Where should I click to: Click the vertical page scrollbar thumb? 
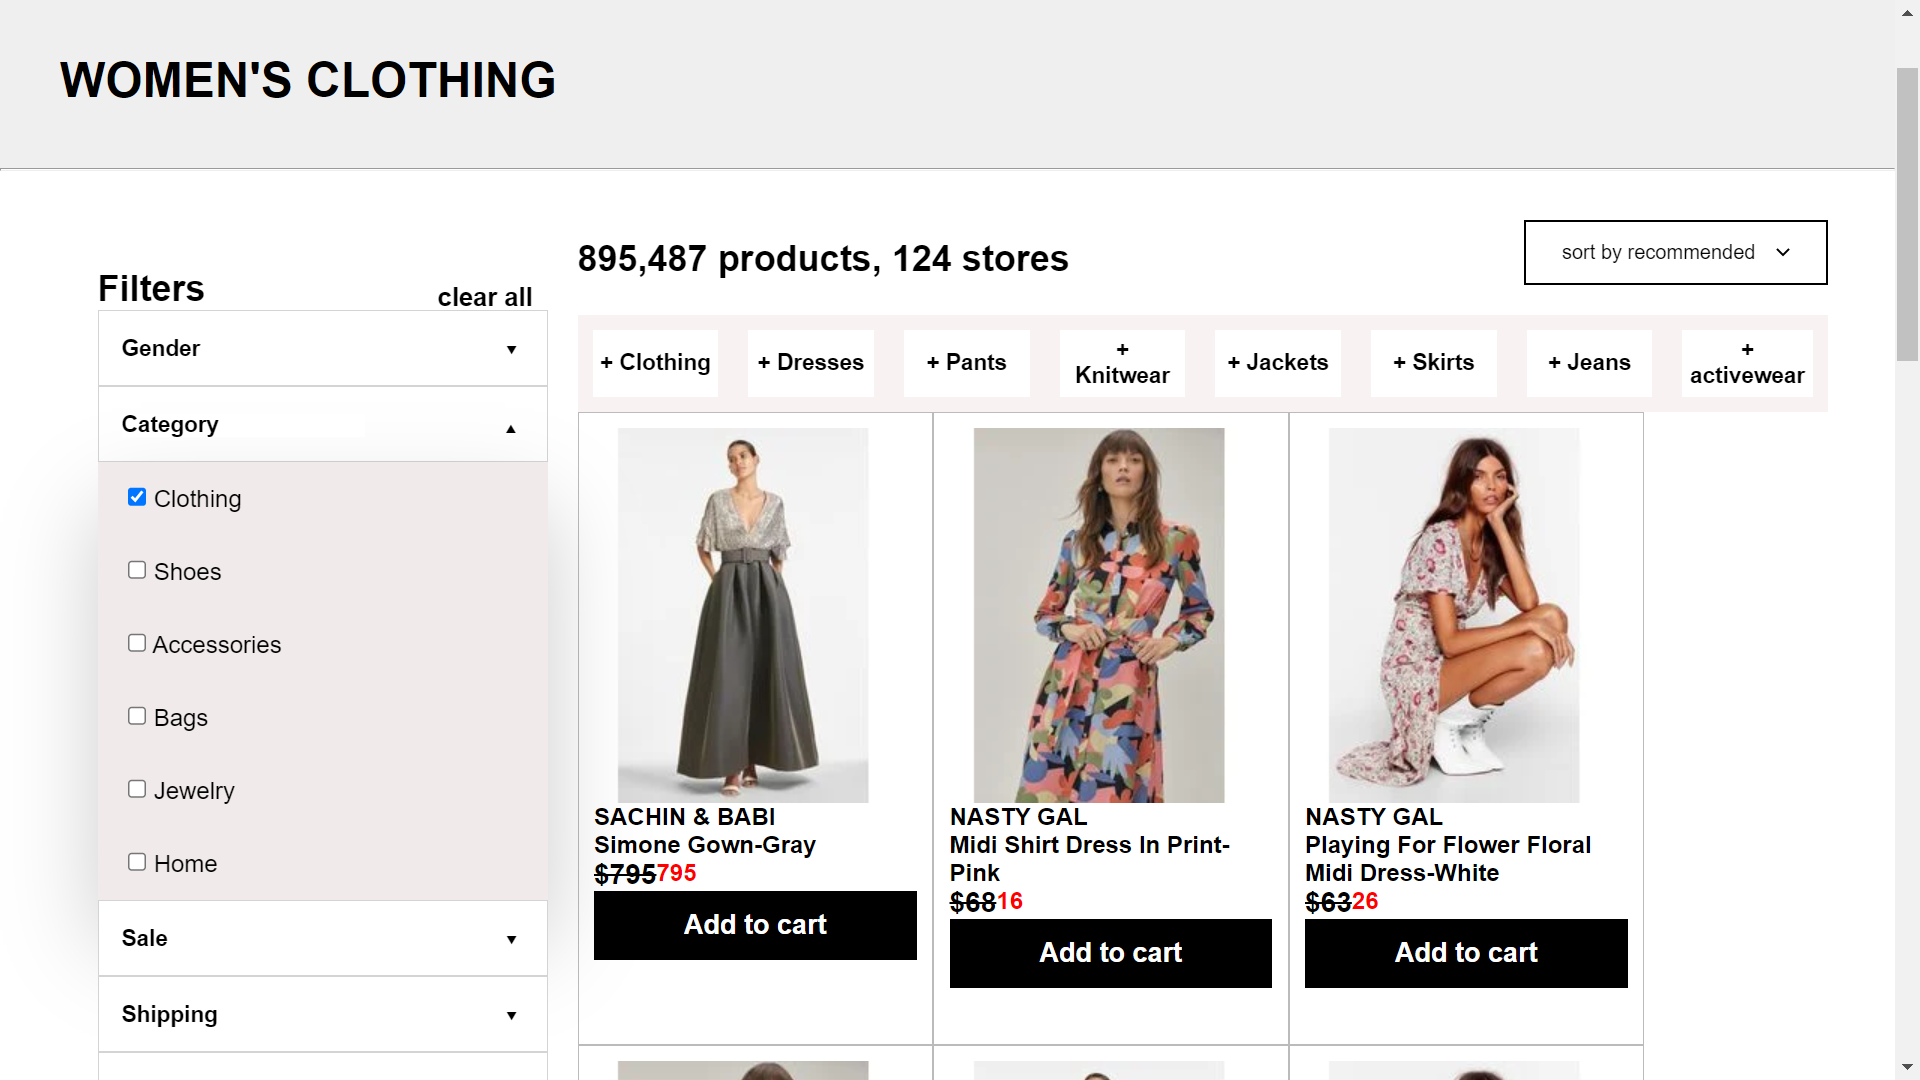click(x=1907, y=214)
